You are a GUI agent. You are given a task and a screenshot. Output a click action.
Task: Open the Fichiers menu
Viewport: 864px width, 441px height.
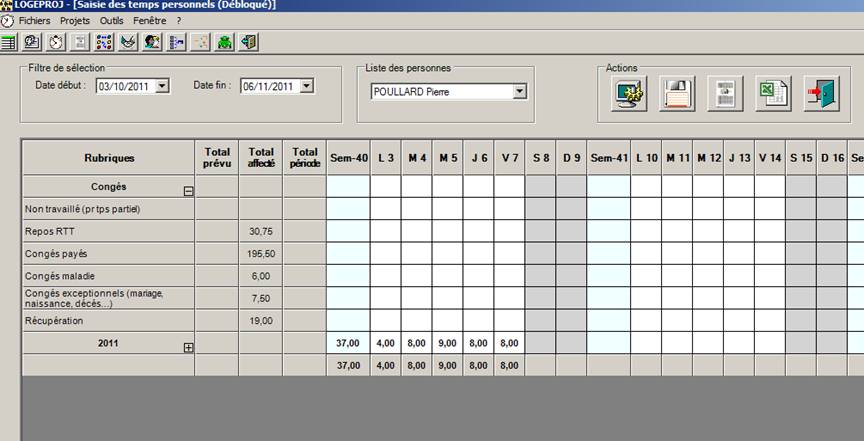[35, 20]
